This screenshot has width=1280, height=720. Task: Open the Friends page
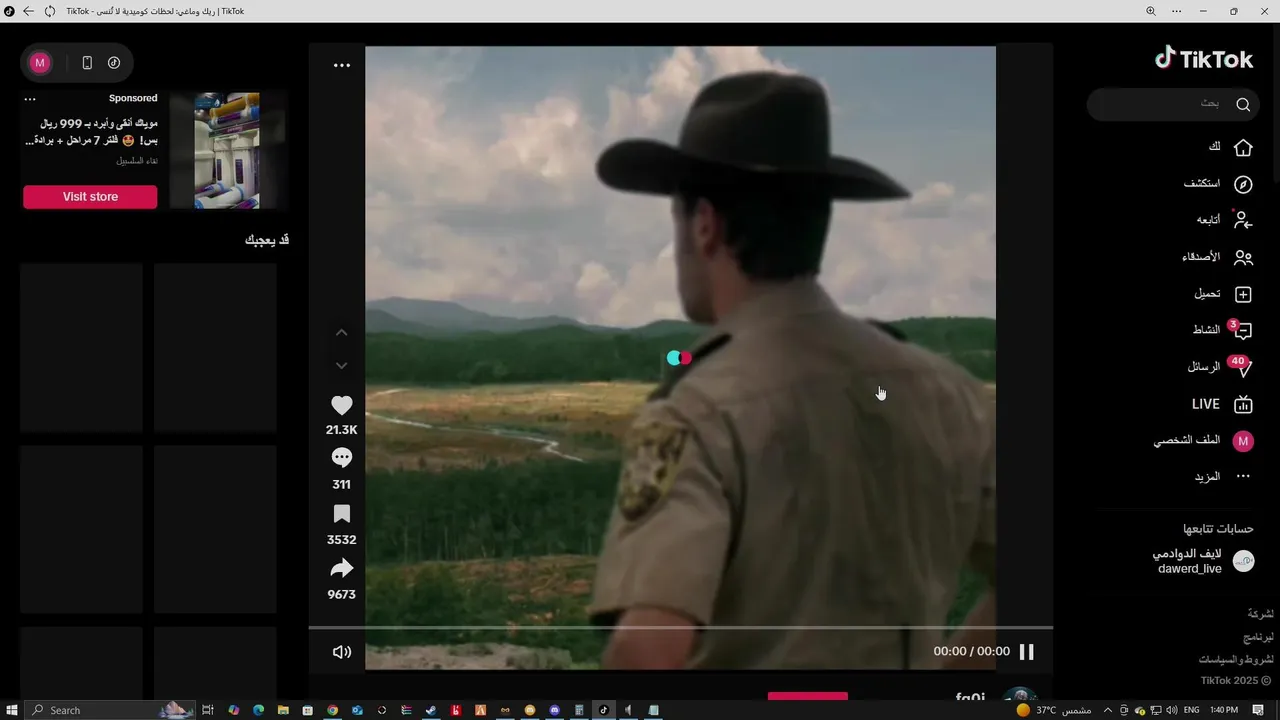point(1217,257)
